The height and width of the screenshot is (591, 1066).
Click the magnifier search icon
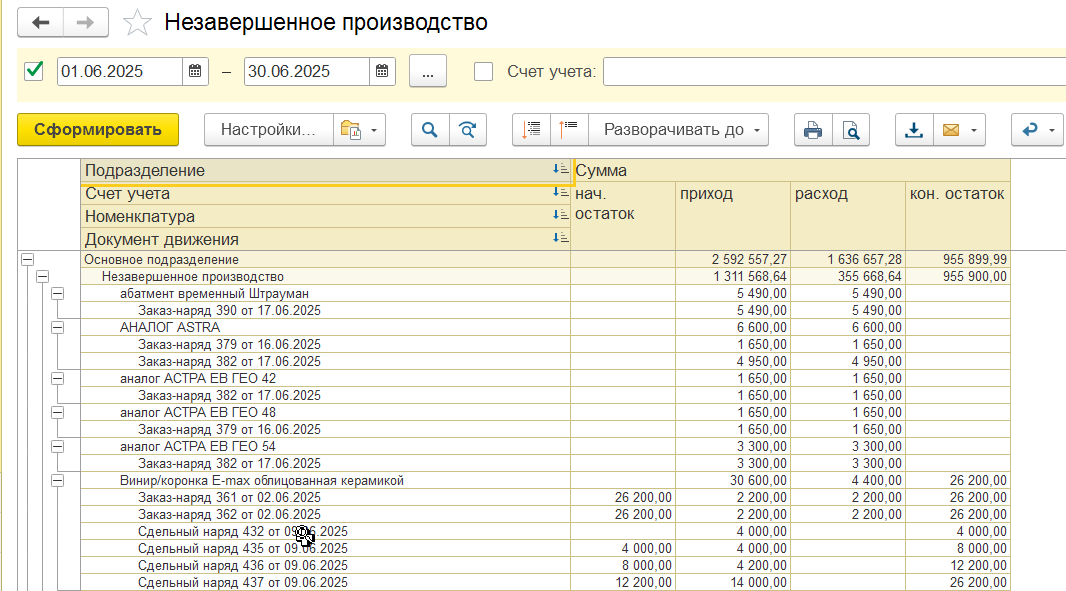pyautogui.click(x=430, y=129)
